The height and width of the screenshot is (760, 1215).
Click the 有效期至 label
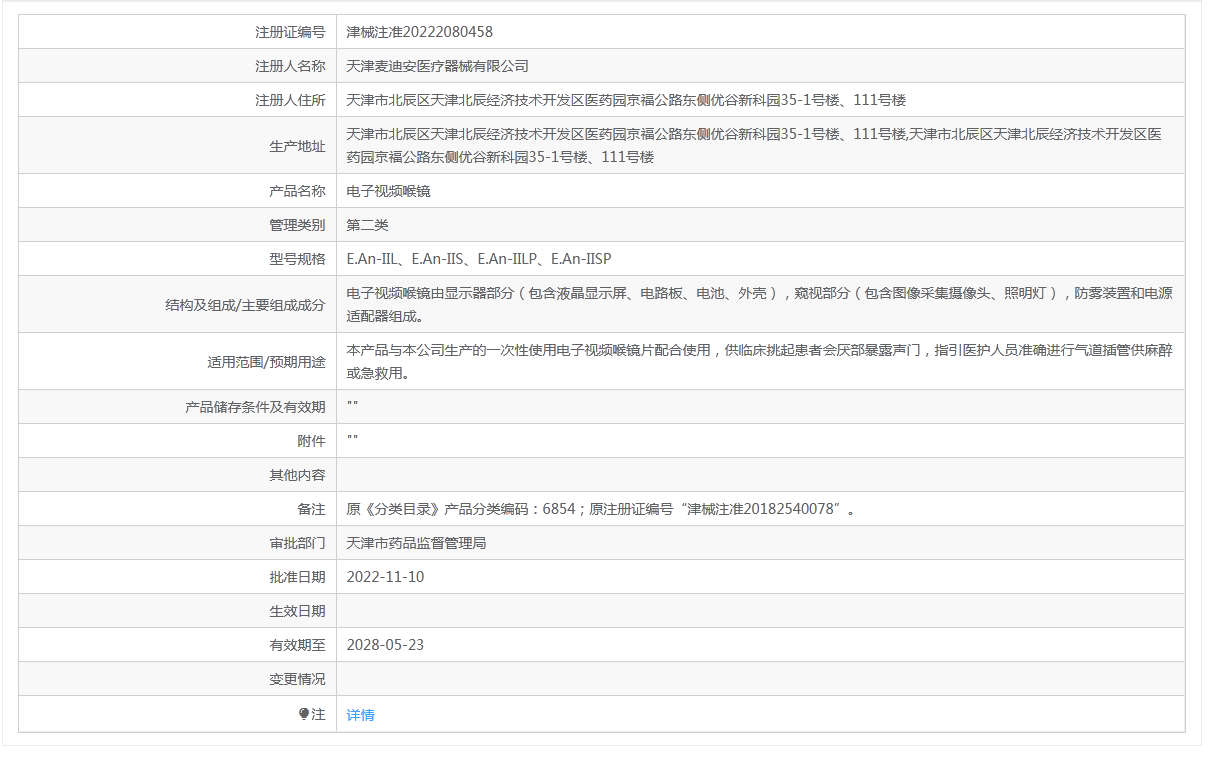point(297,645)
